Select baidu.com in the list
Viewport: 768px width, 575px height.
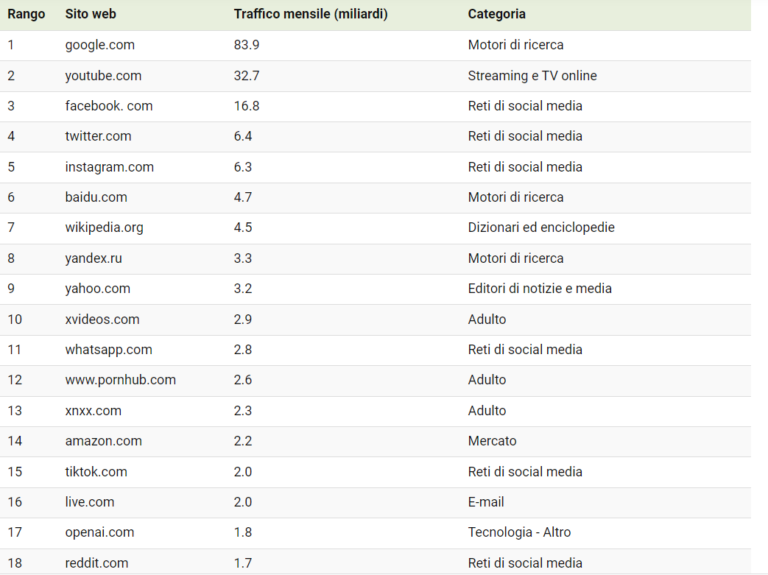pos(96,197)
